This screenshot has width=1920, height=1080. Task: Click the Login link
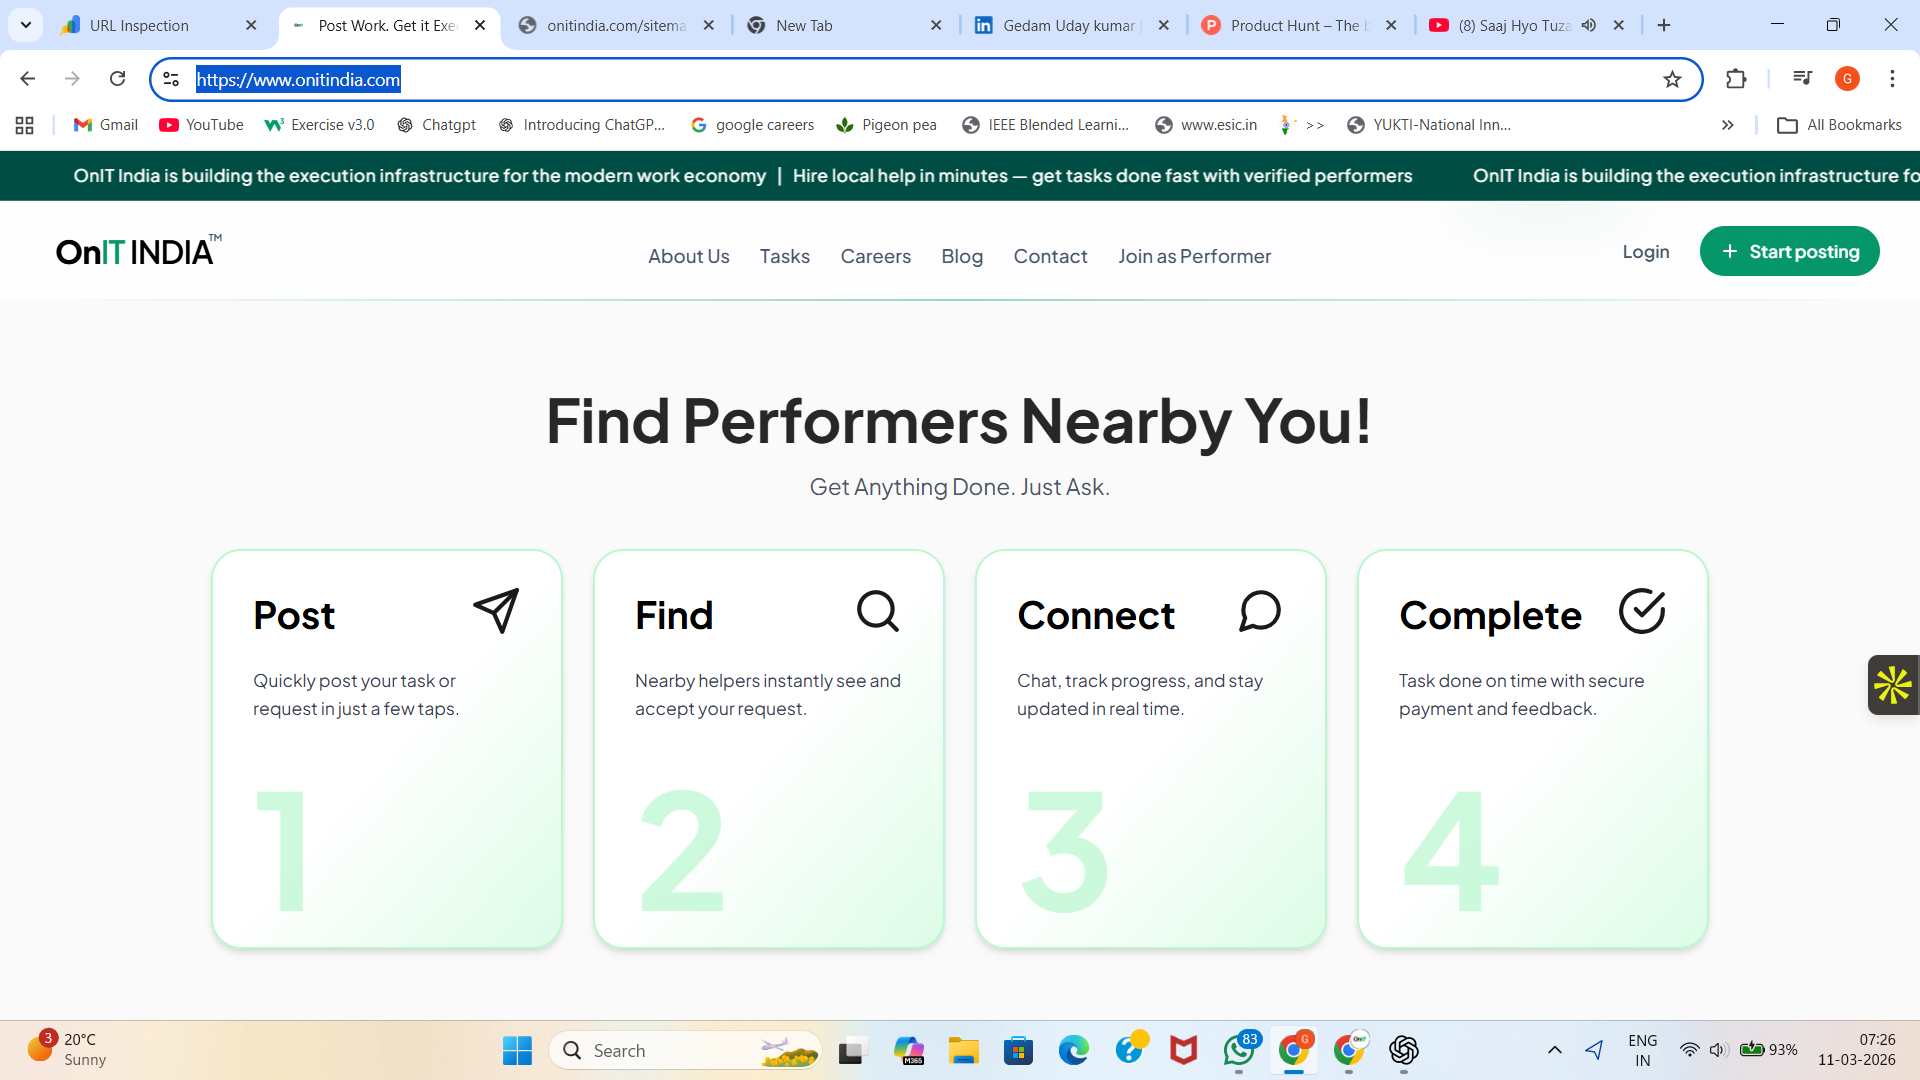click(x=1645, y=252)
